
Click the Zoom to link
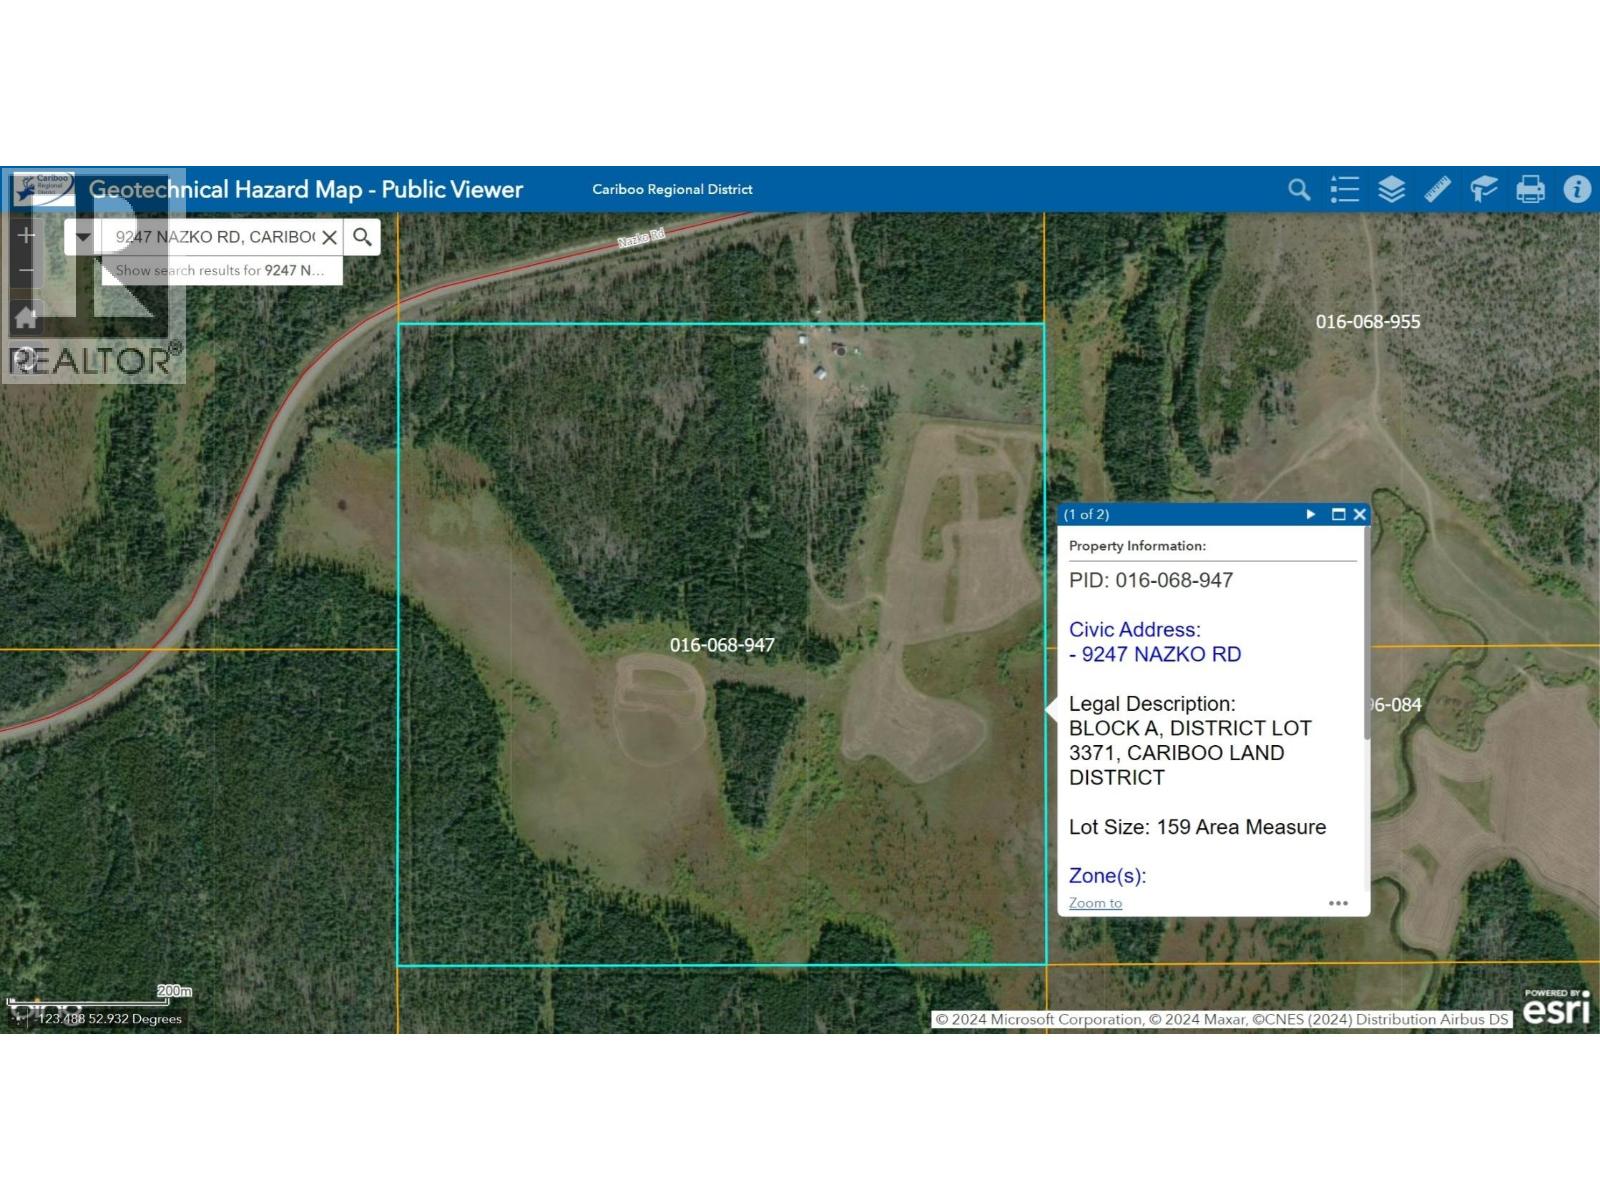(1094, 903)
